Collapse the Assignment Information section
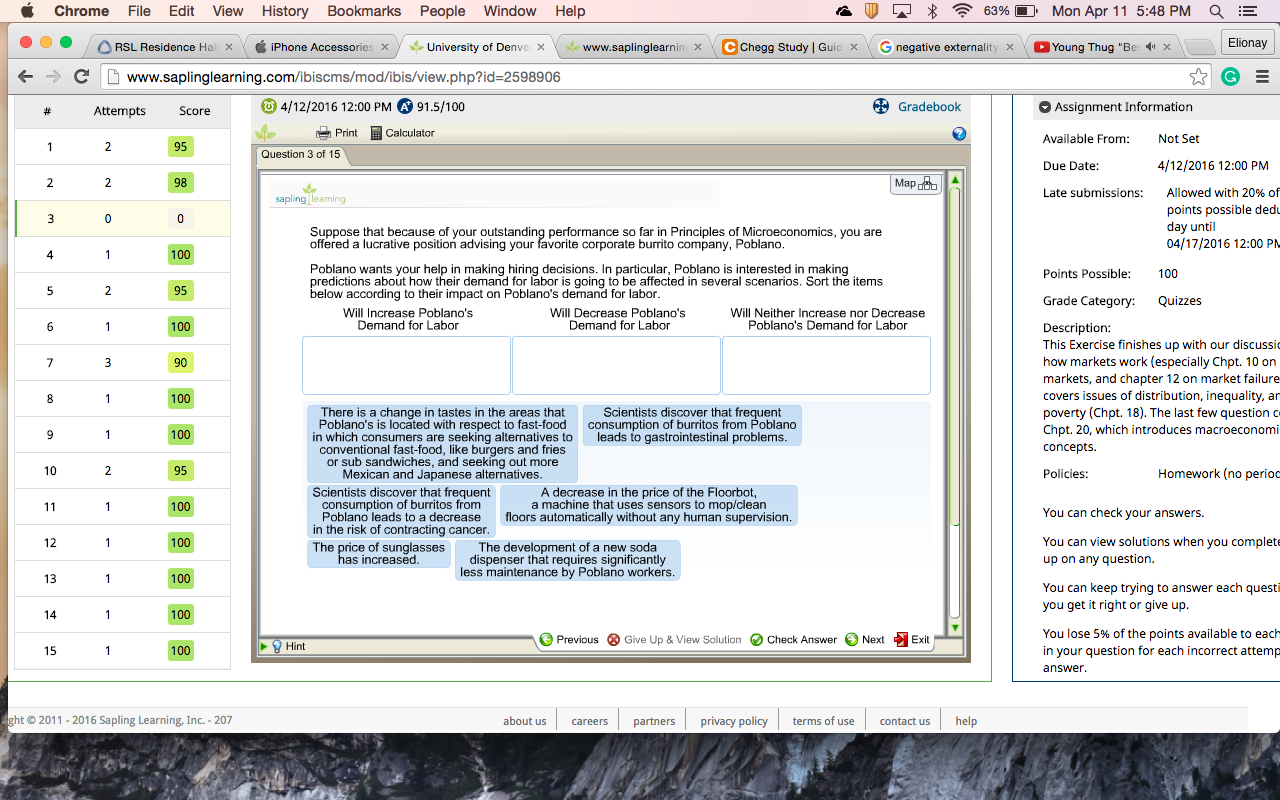Viewport: 1280px width, 800px height. (x=1045, y=107)
